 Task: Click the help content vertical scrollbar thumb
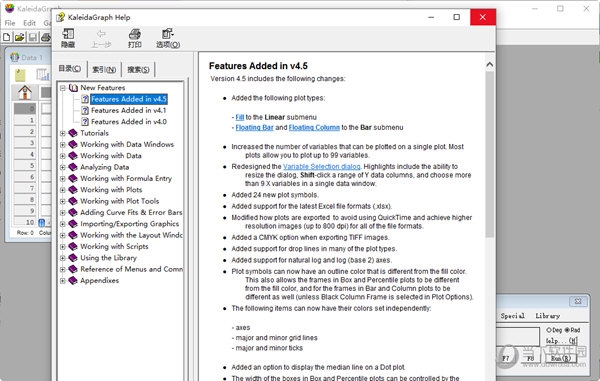pos(489,155)
